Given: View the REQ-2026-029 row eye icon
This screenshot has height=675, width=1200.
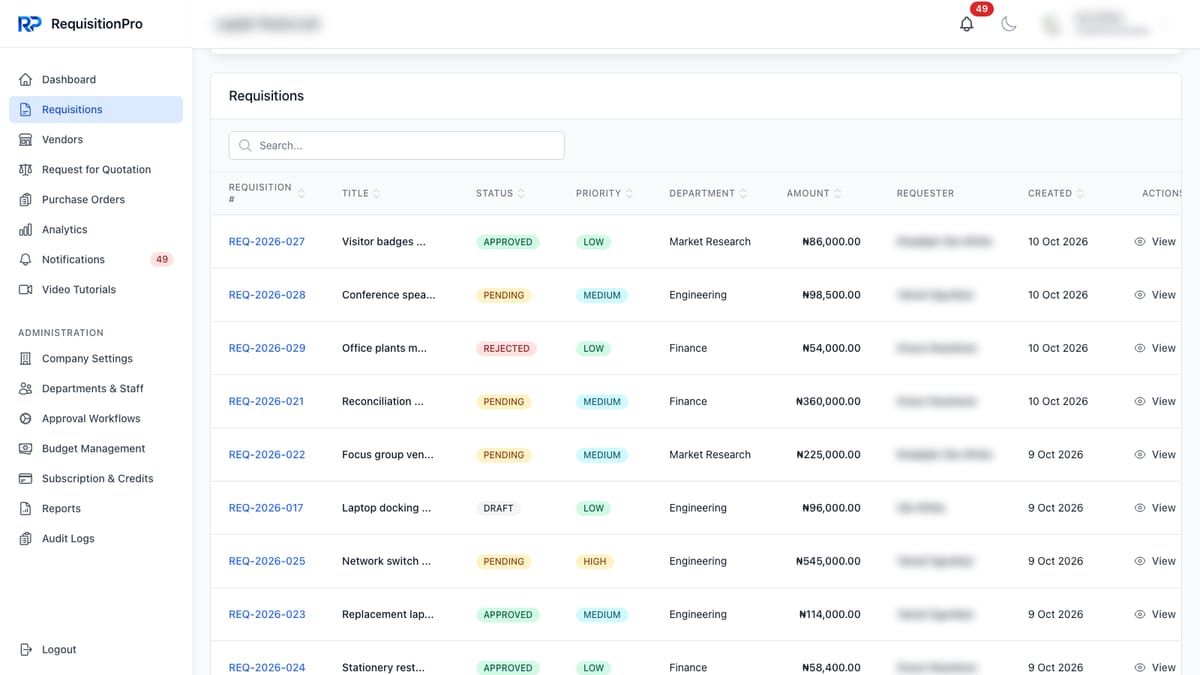Looking at the screenshot, I should (1140, 348).
